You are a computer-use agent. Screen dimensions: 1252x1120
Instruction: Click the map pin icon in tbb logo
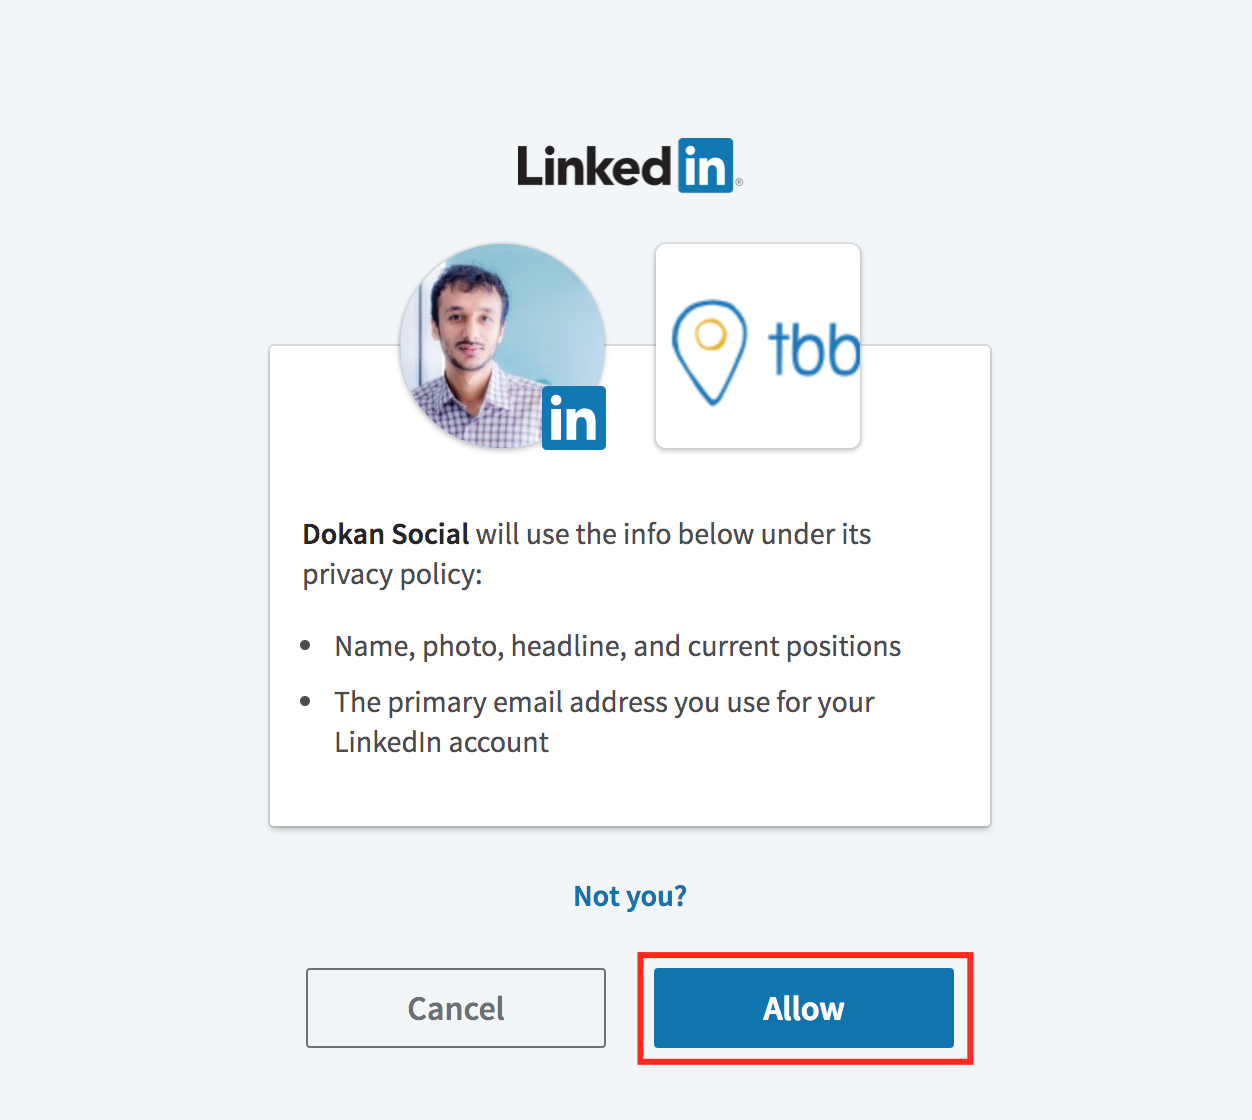pos(709,352)
